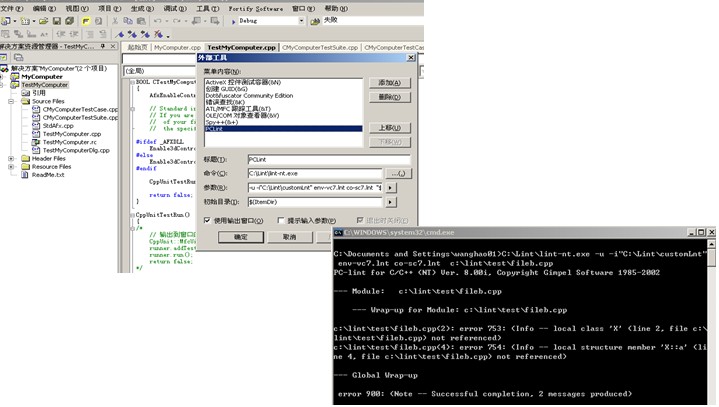Image resolution: width=719 pixels, height=407 pixels.
Task: Click the Copy toolbar icon
Action: [128, 21]
